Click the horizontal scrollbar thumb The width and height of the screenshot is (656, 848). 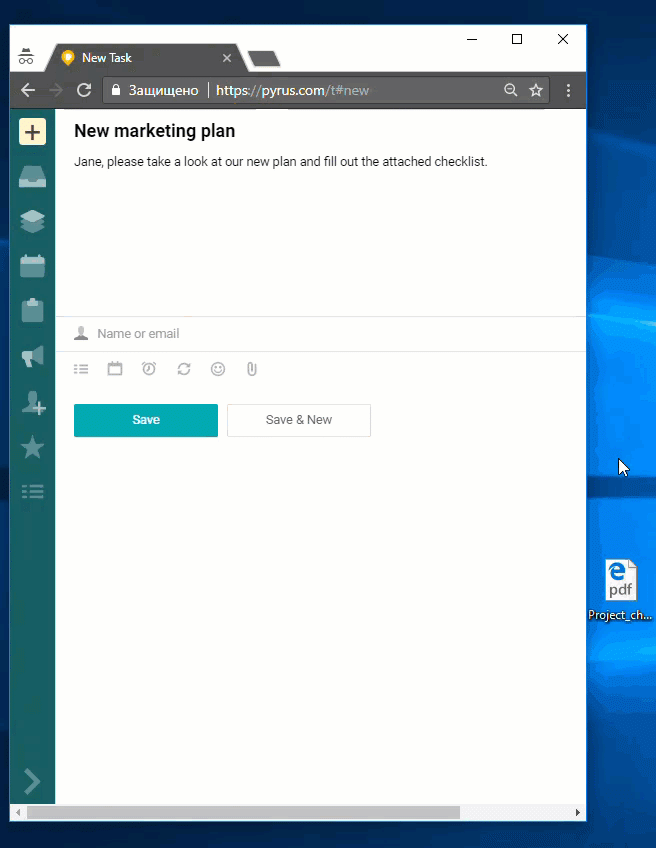243,812
